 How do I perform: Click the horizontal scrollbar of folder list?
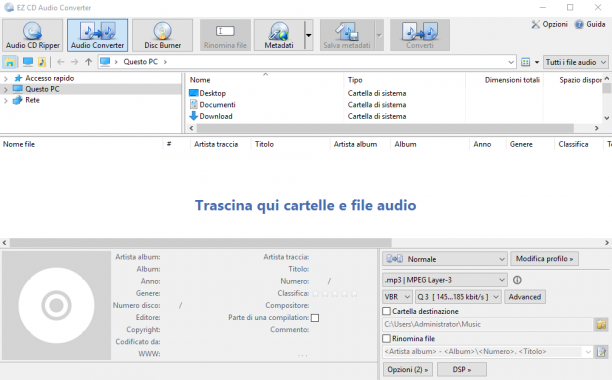[x=385, y=128]
